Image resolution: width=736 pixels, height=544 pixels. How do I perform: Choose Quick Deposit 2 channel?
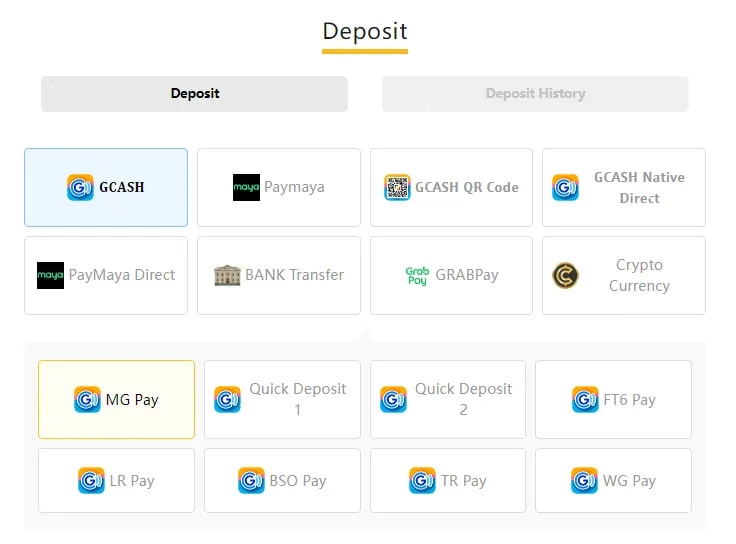[x=448, y=400]
